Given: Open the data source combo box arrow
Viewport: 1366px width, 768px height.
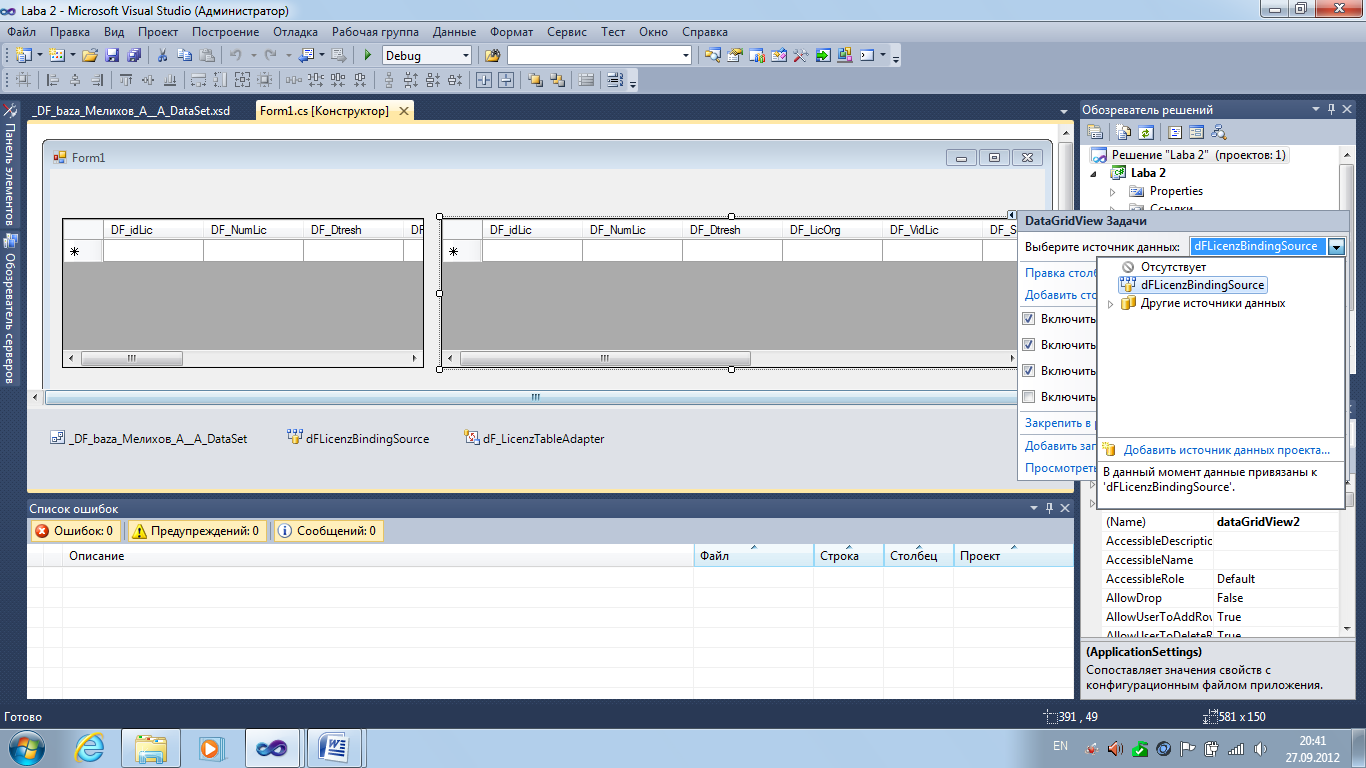Looking at the screenshot, I should [1336, 246].
